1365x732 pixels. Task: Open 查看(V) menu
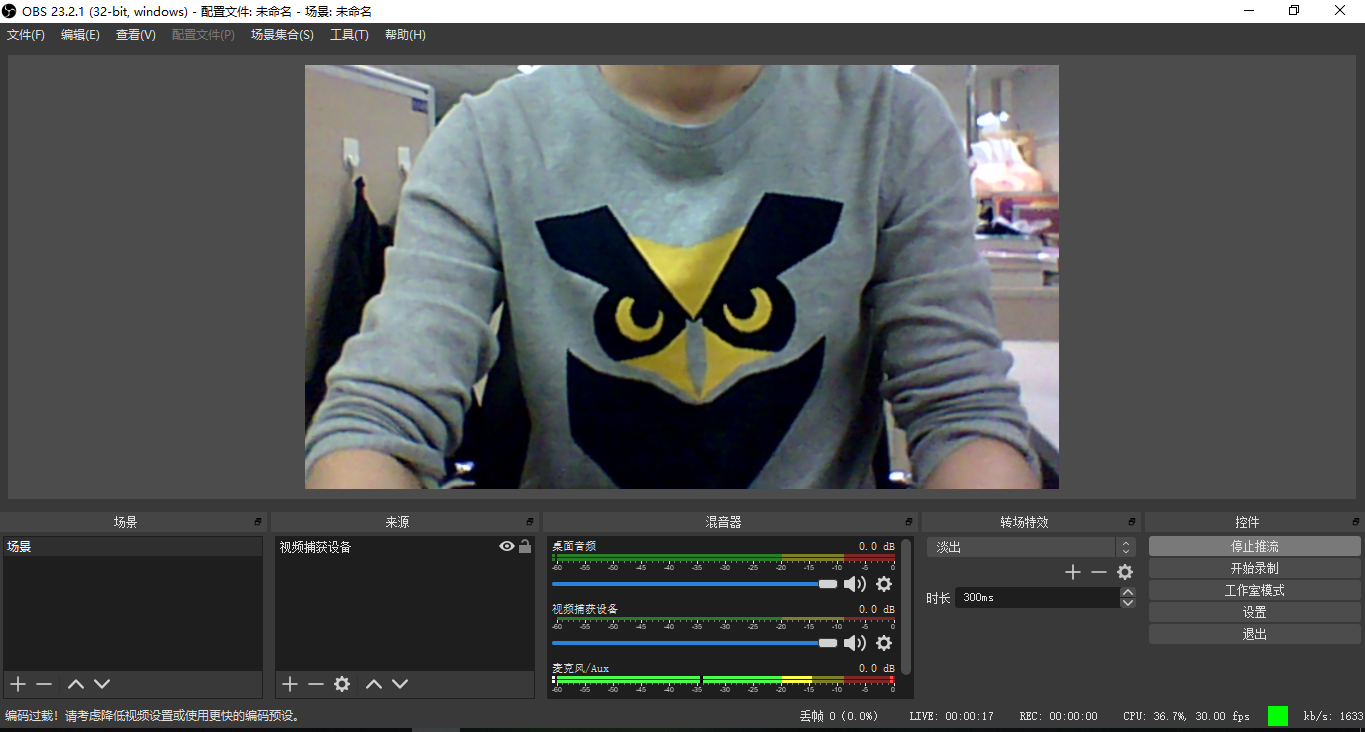coord(136,35)
